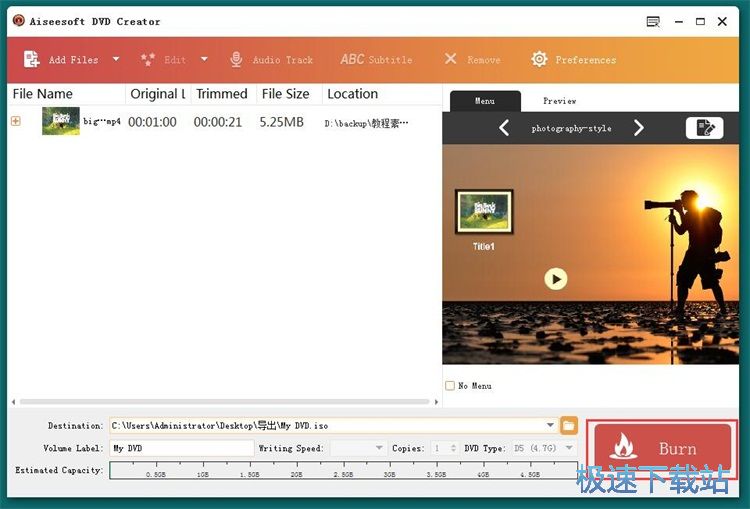Go to next menu template arrow
750x509 pixels.
[639, 128]
